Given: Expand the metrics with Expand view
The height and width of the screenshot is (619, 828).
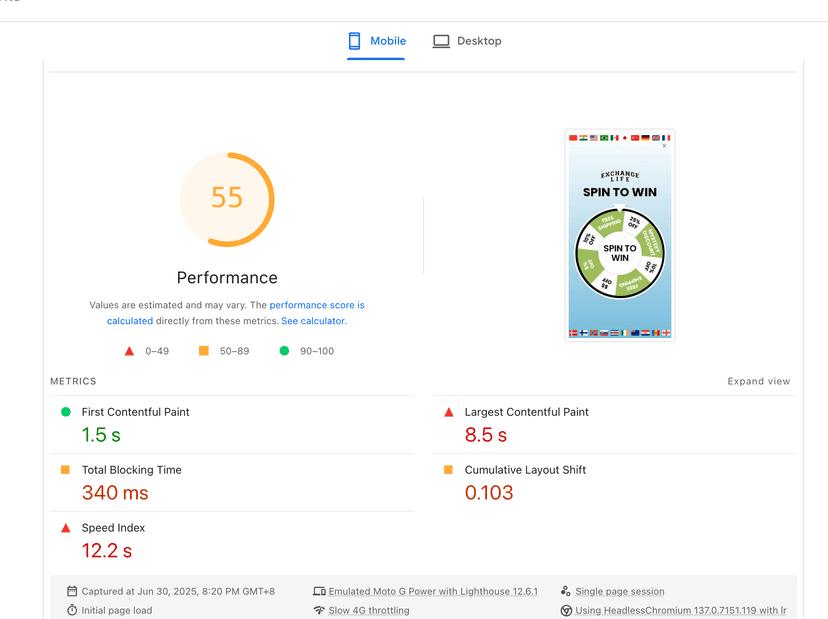Looking at the screenshot, I should tap(758, 381).
